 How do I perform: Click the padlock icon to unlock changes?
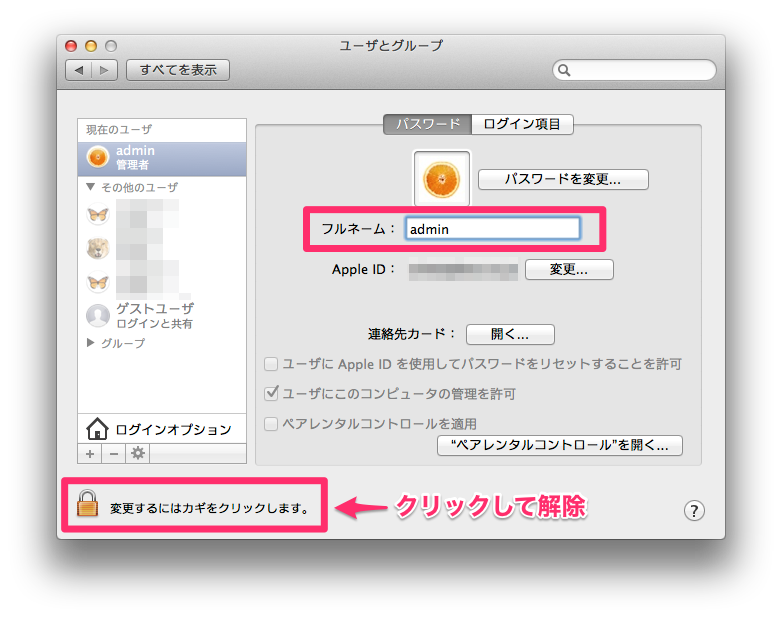89,506
